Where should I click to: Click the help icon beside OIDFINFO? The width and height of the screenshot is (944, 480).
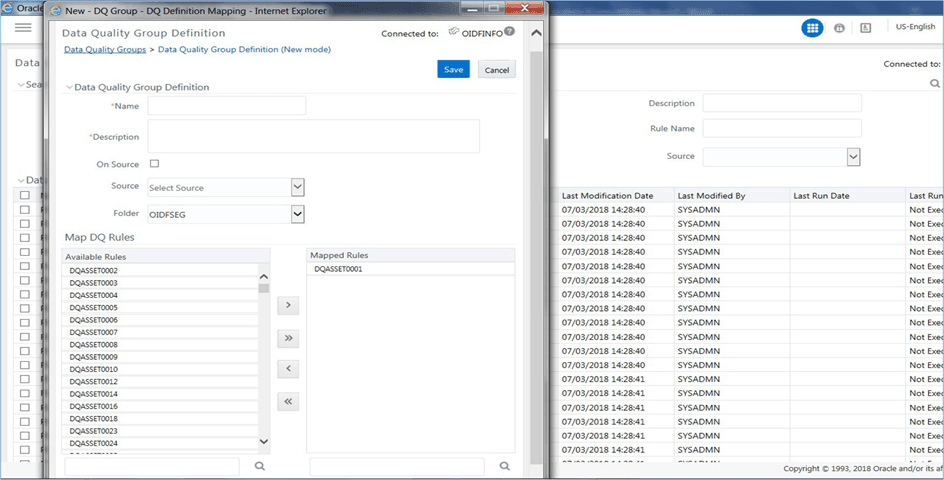509,31
